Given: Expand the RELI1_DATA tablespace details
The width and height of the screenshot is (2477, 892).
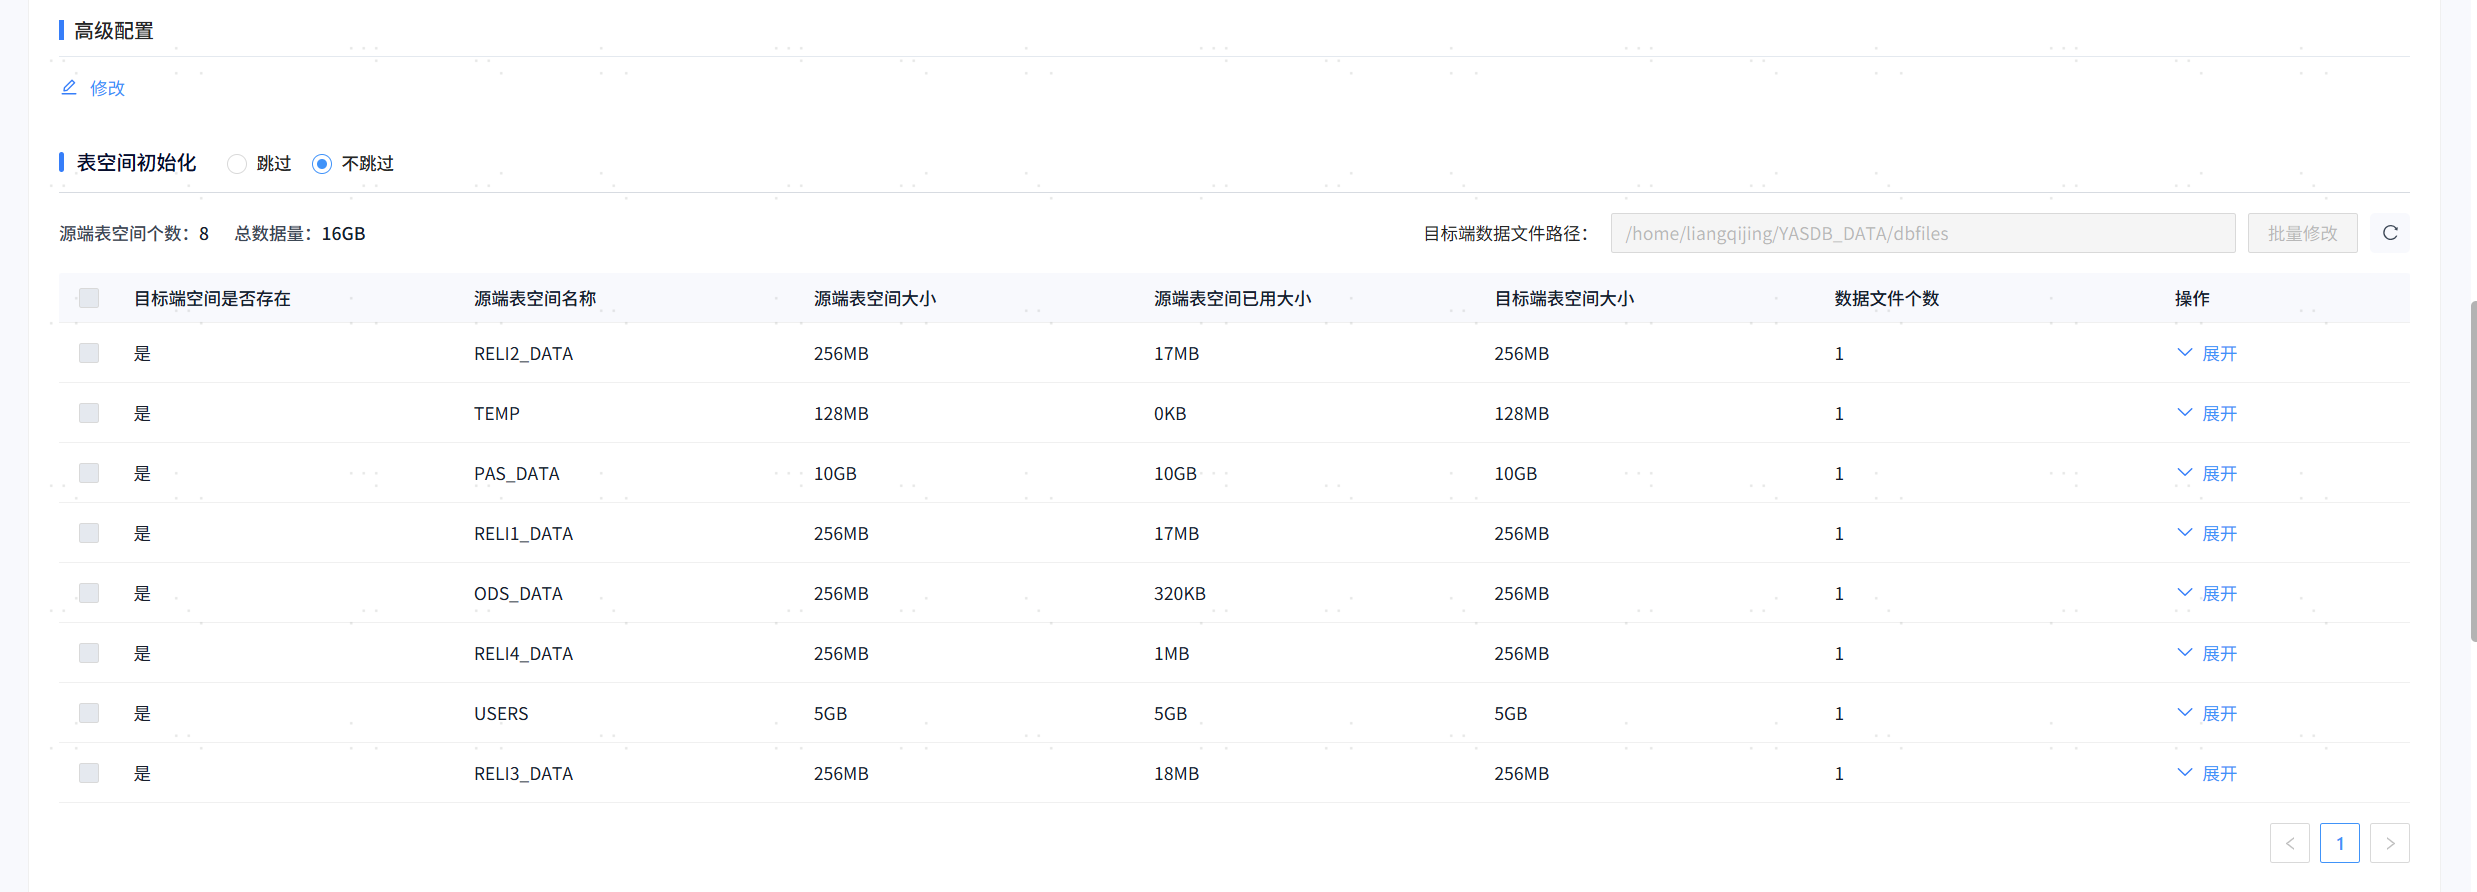Looking at the screenshot, I should pyautogui.click(x=2207, y=533).
